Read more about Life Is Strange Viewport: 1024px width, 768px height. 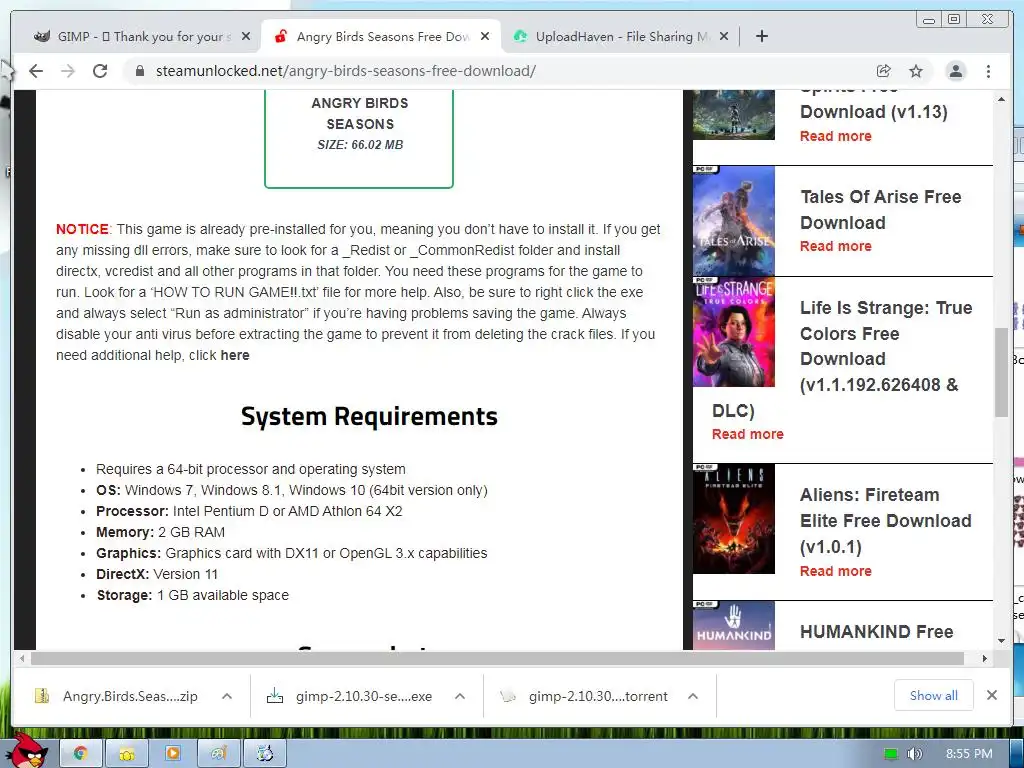[x=747, y=434]
